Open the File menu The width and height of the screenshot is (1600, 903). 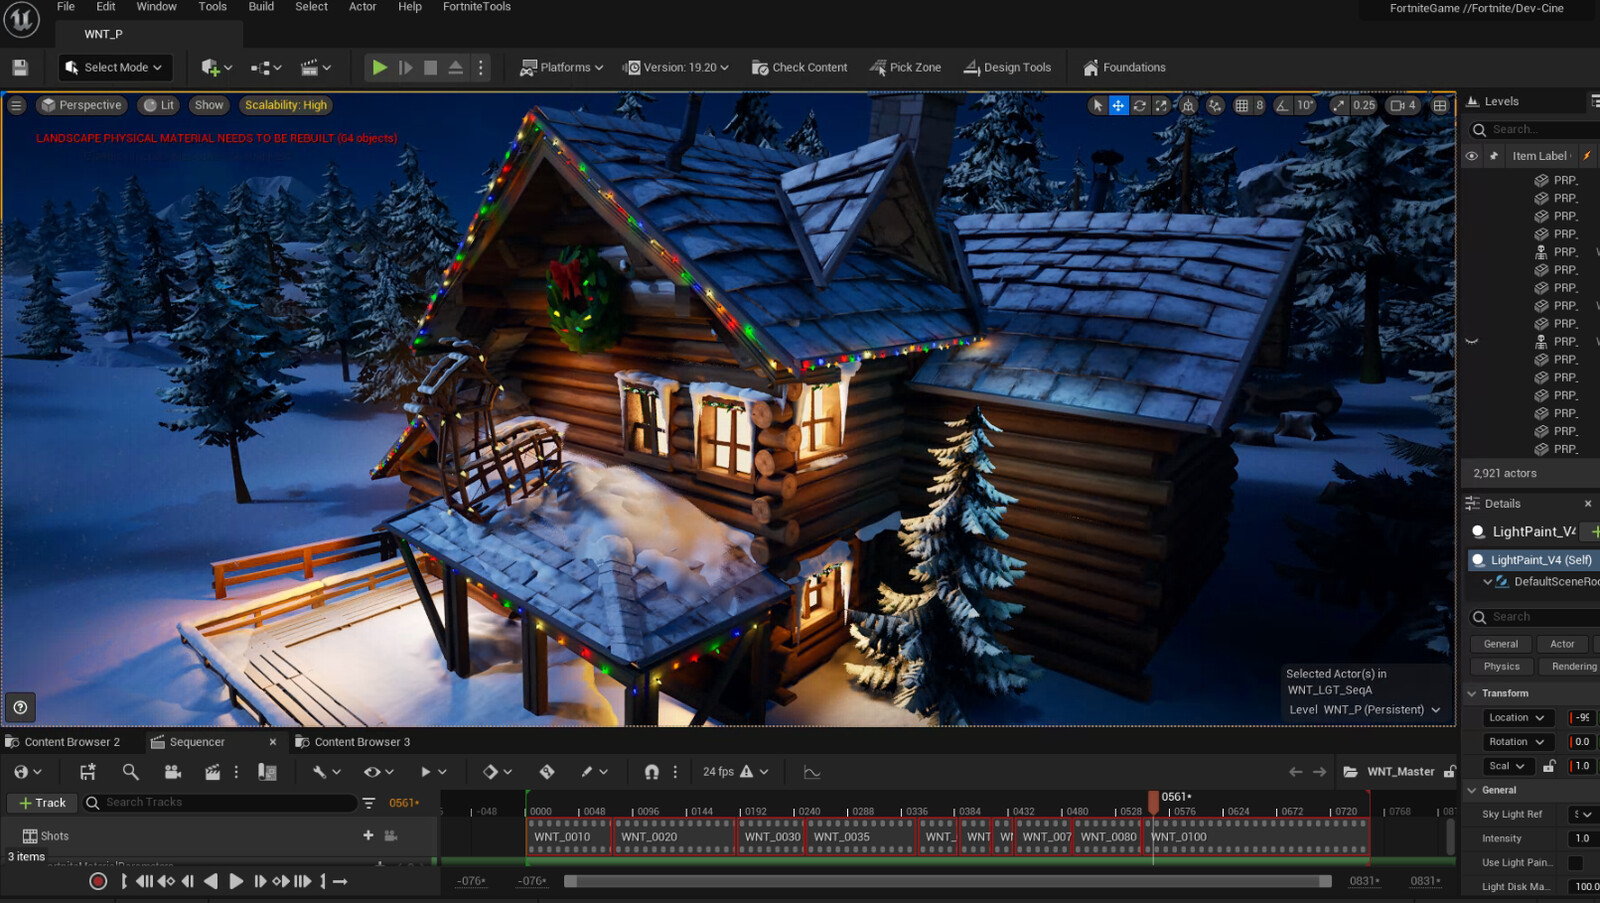(66, 7)
